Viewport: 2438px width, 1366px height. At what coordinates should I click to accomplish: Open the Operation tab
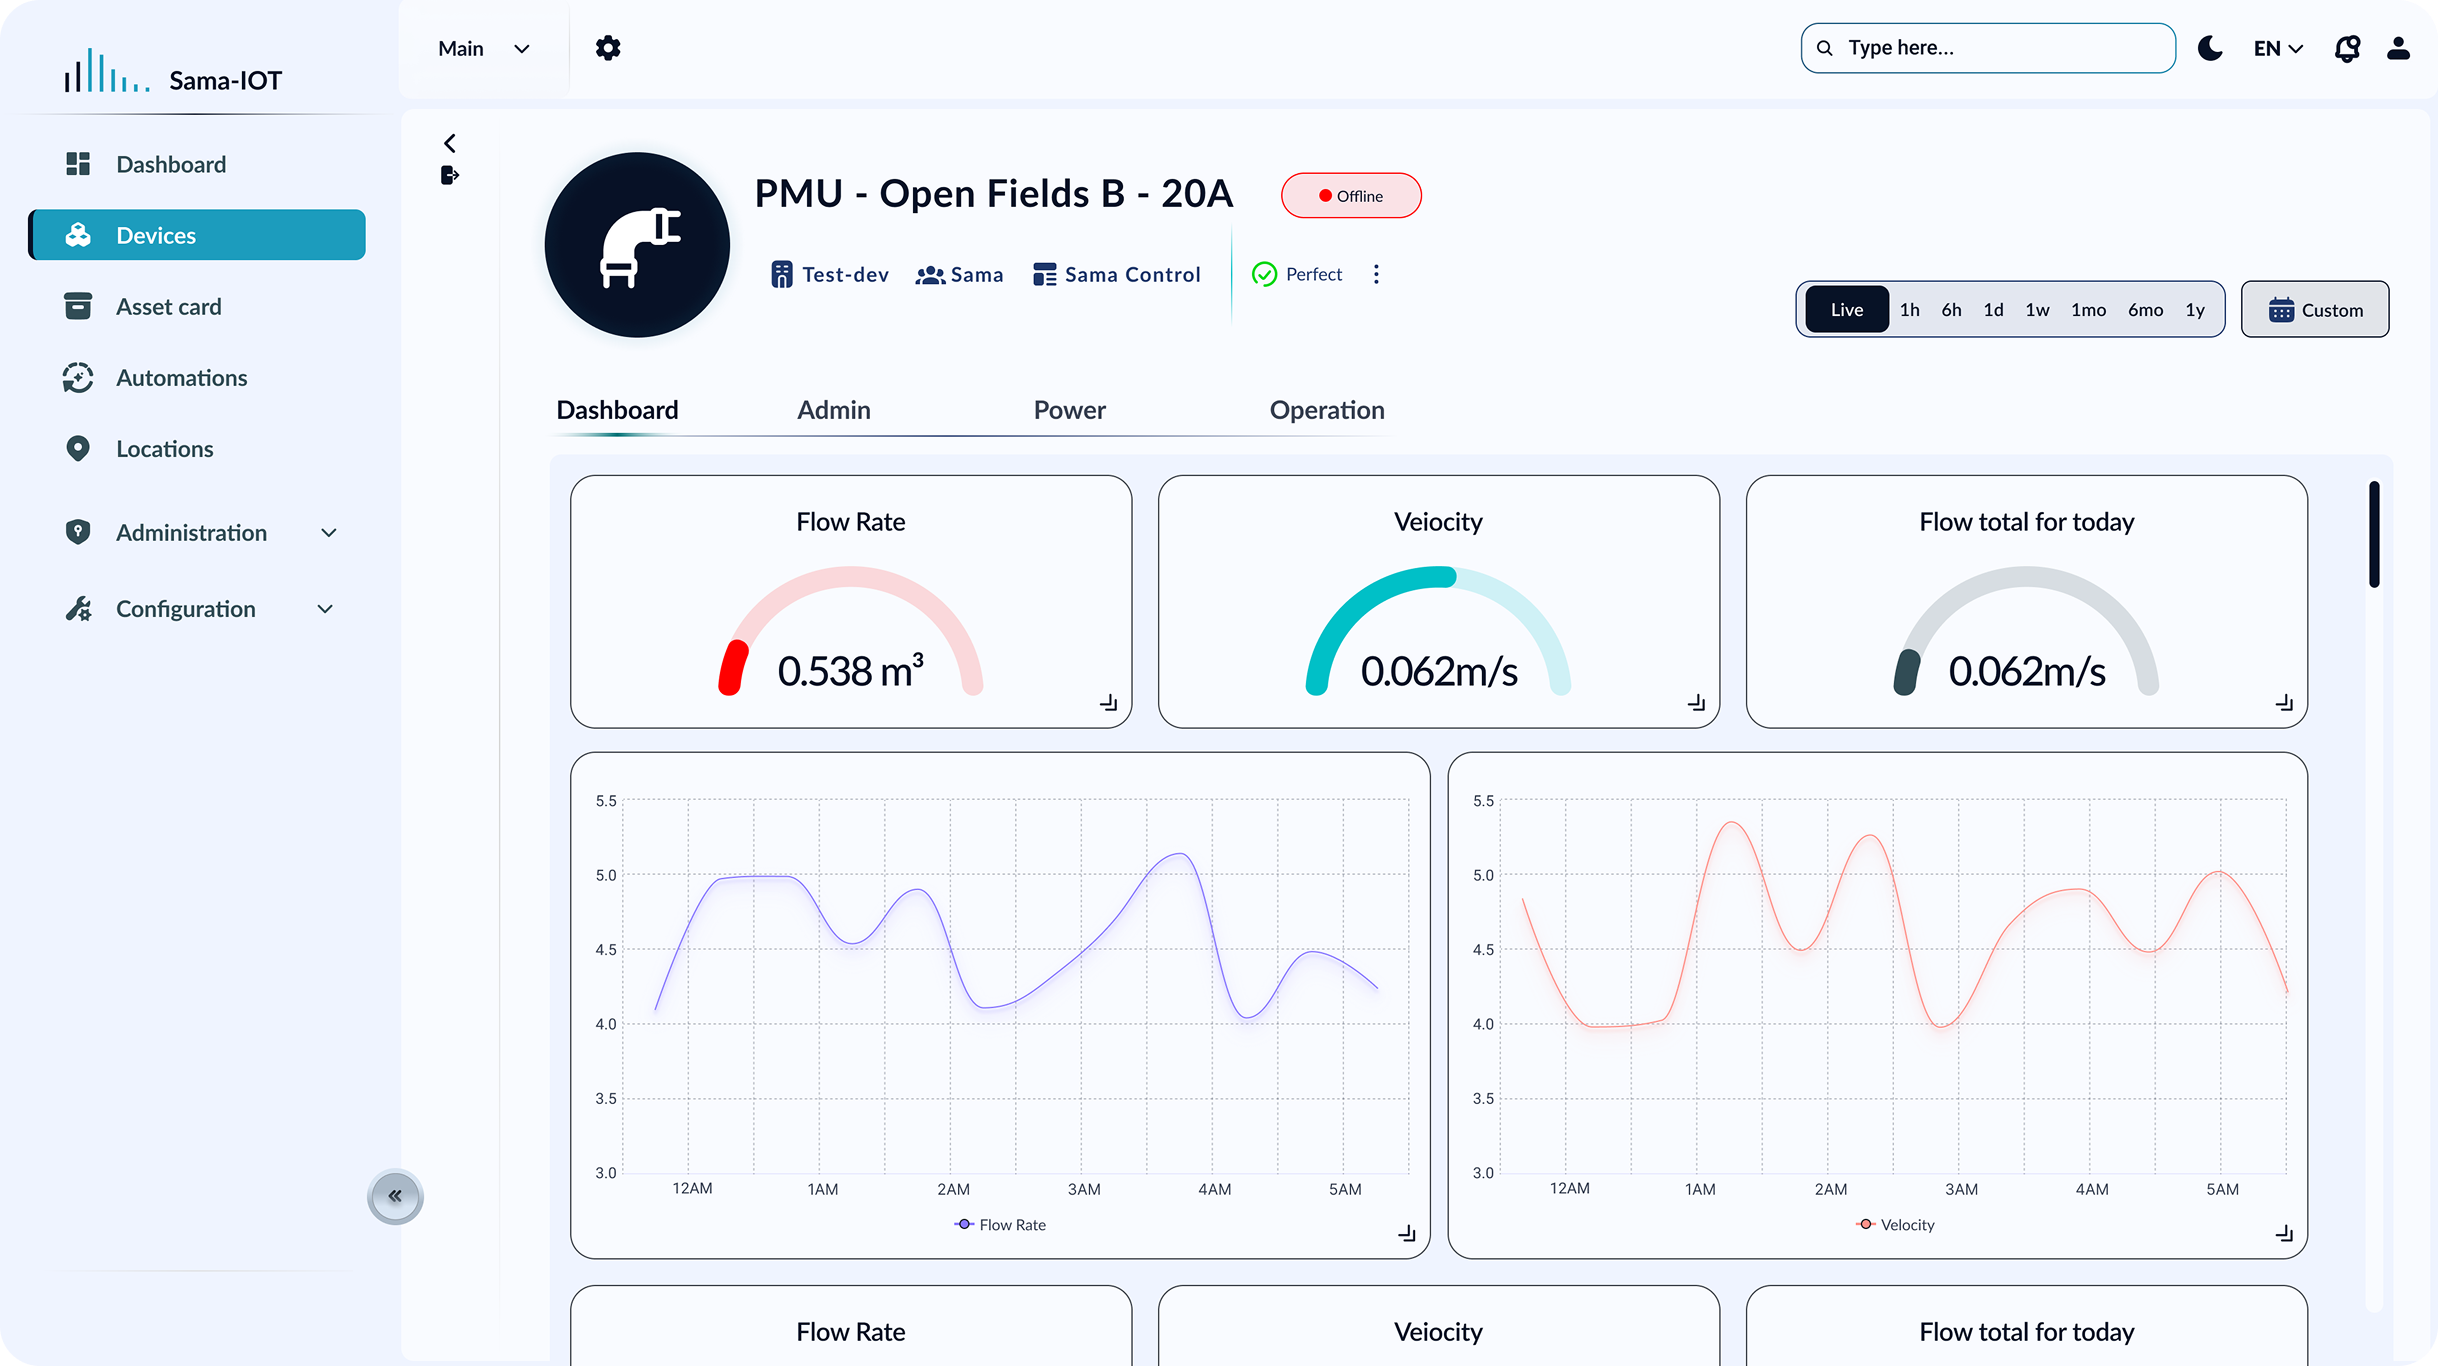[1327, 410]
